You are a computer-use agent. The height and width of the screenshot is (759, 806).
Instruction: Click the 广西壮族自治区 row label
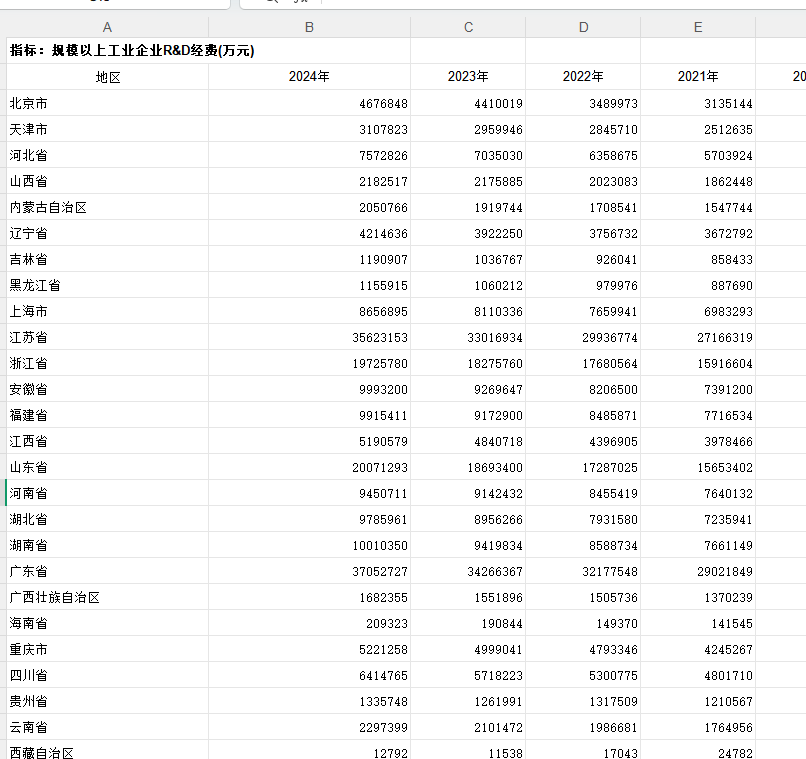pos(54,598)
